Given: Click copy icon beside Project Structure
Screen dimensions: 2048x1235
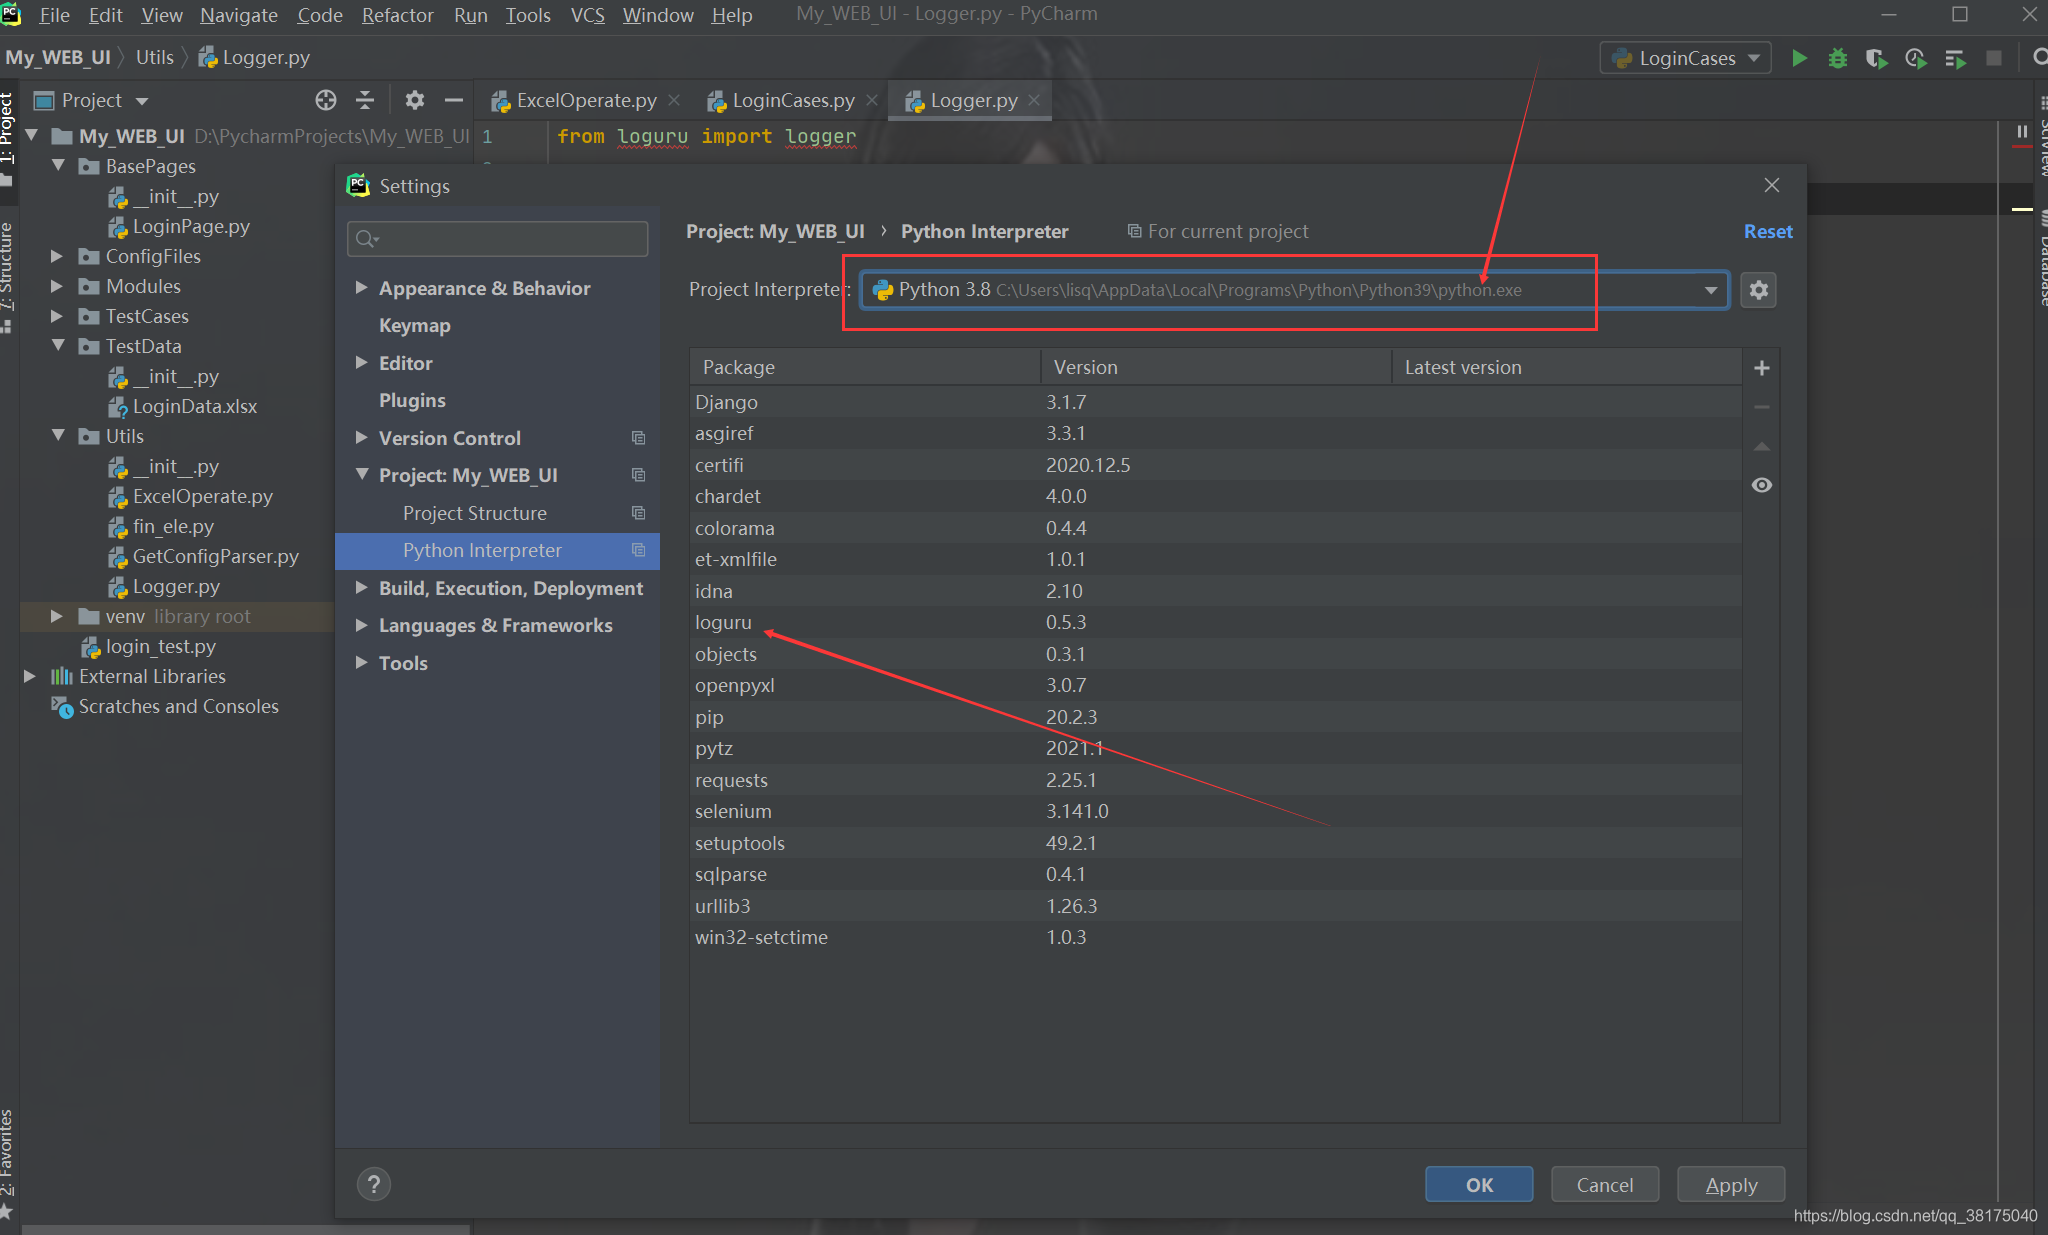Looking at the screenshot, I should click(638, 513).
